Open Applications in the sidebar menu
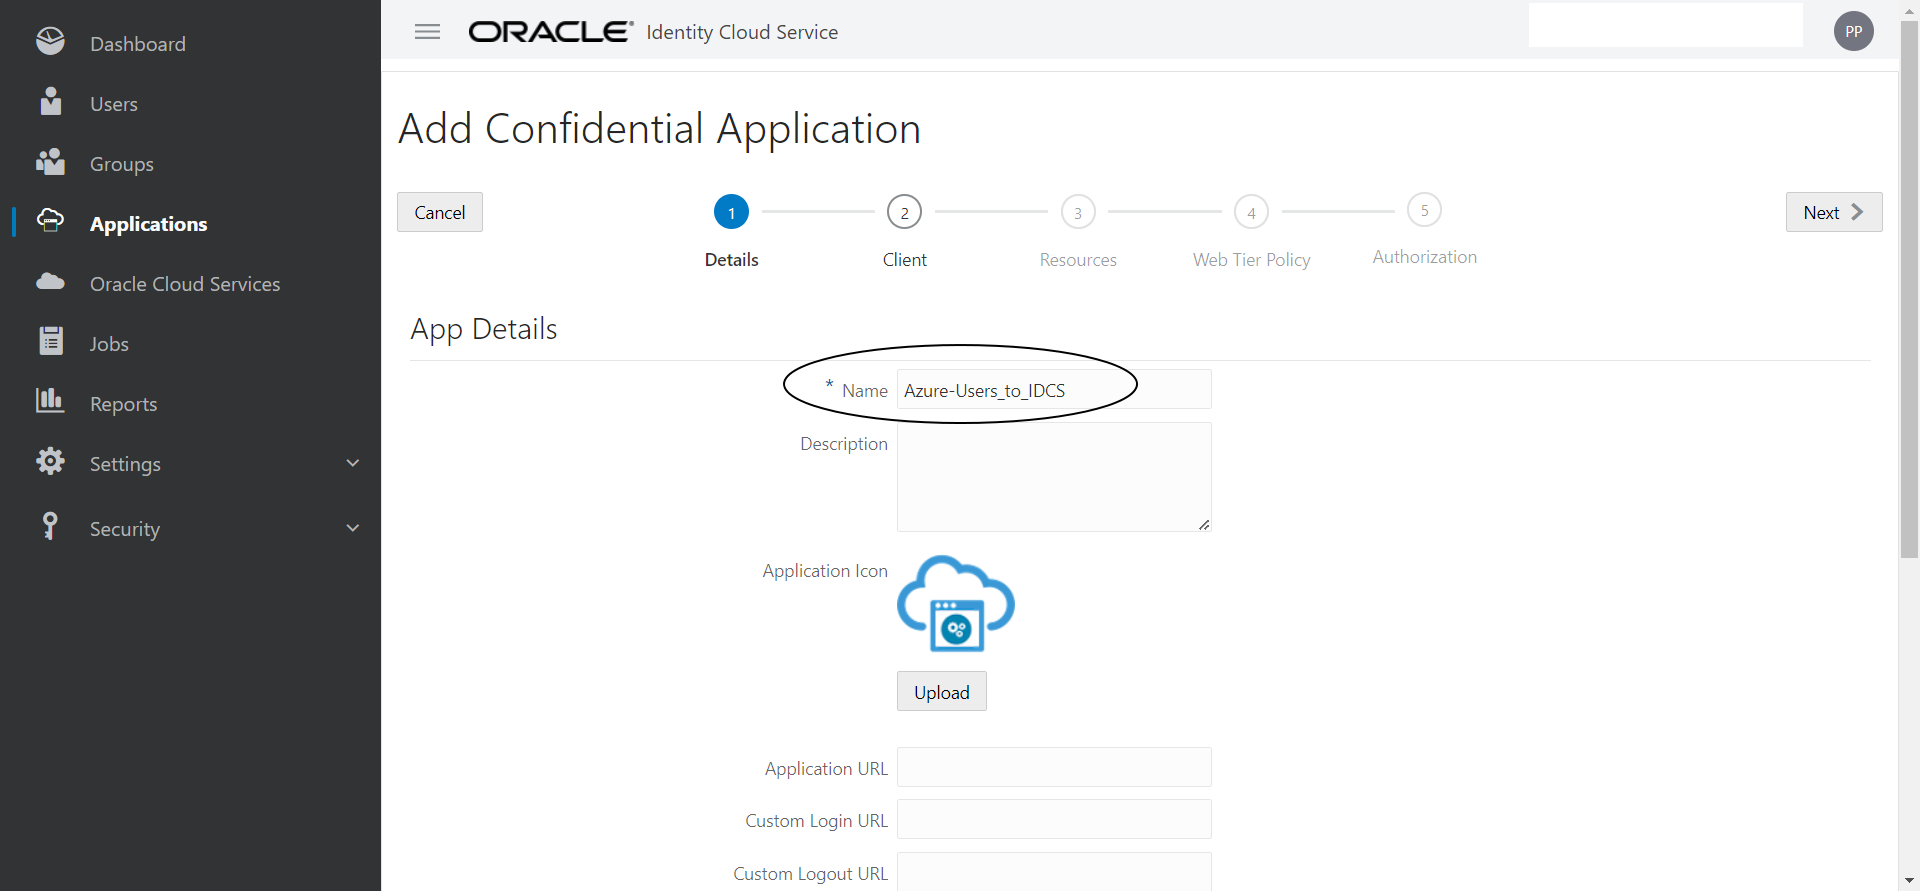Screen dimensions: 1920x891 pos(148,224)
